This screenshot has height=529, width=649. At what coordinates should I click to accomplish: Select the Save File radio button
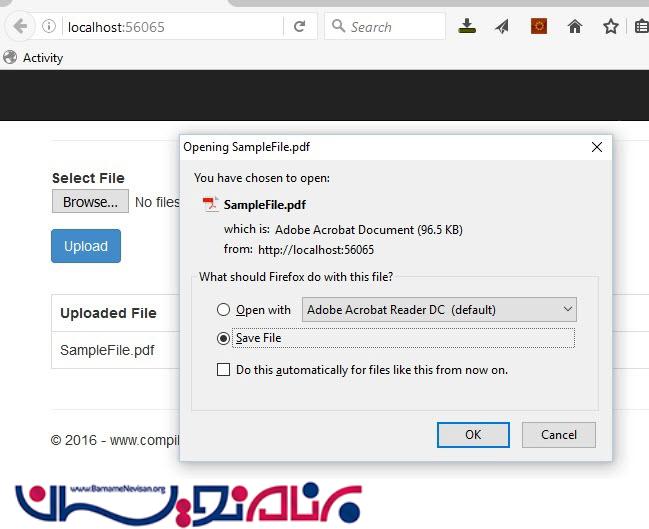[224, 338]
